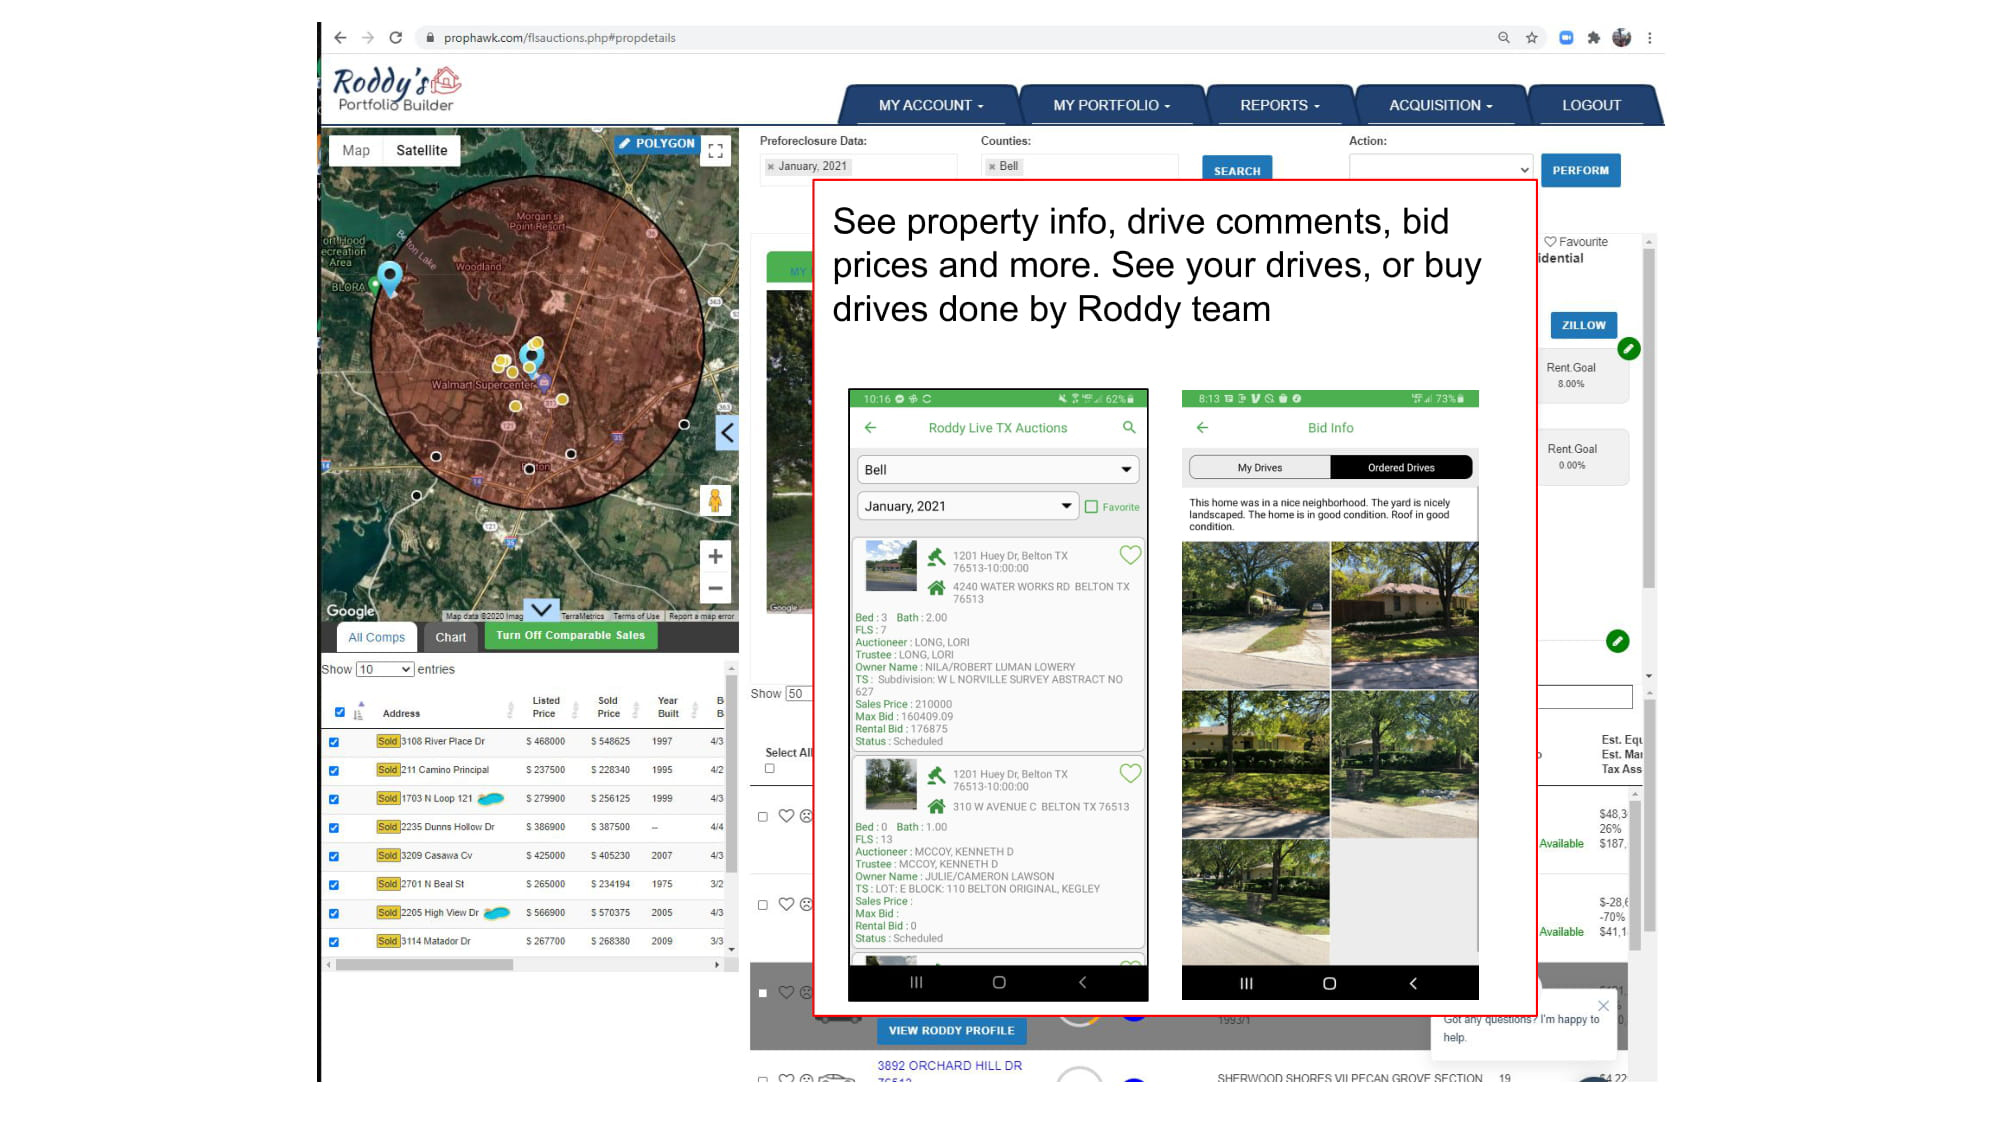Screen dimensions: 2000x1125
Task: Close the chat help popup
Action: (1604, 1006)
